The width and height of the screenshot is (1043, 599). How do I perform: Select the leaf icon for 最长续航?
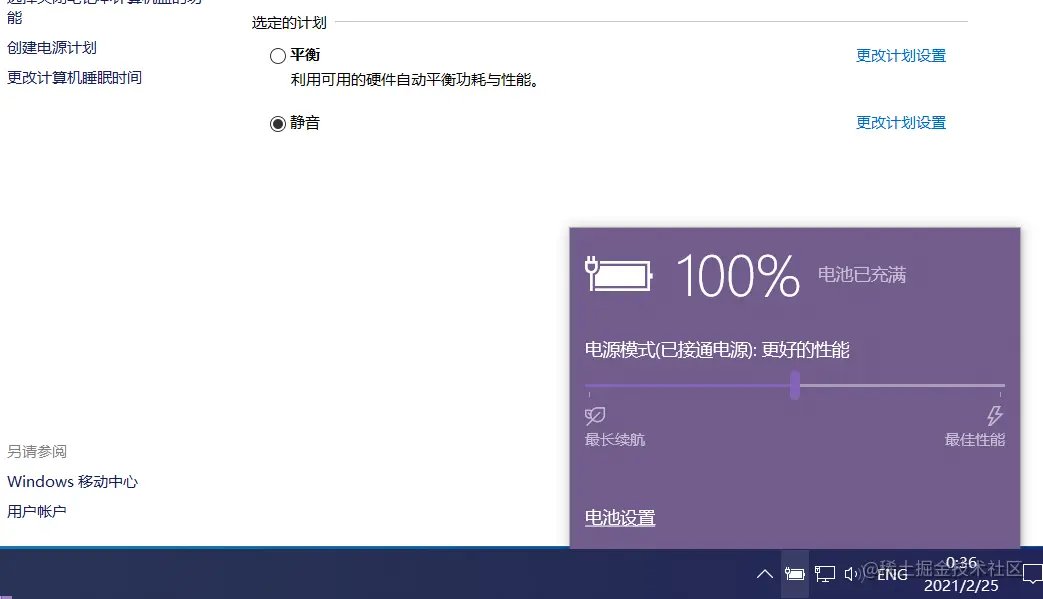coord(594,416)
